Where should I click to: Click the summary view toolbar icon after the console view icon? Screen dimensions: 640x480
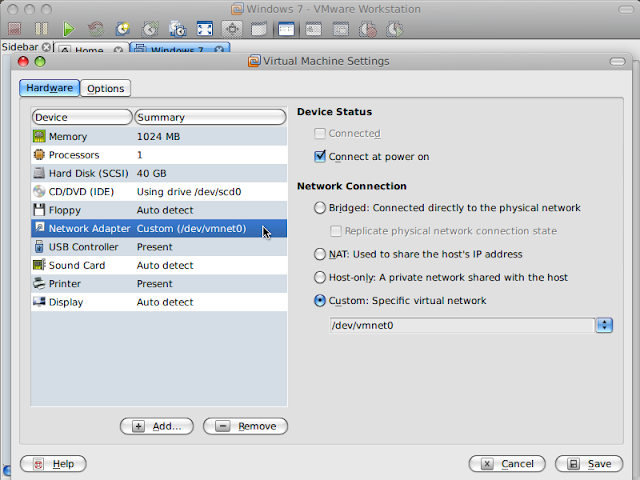coord(313,29)
